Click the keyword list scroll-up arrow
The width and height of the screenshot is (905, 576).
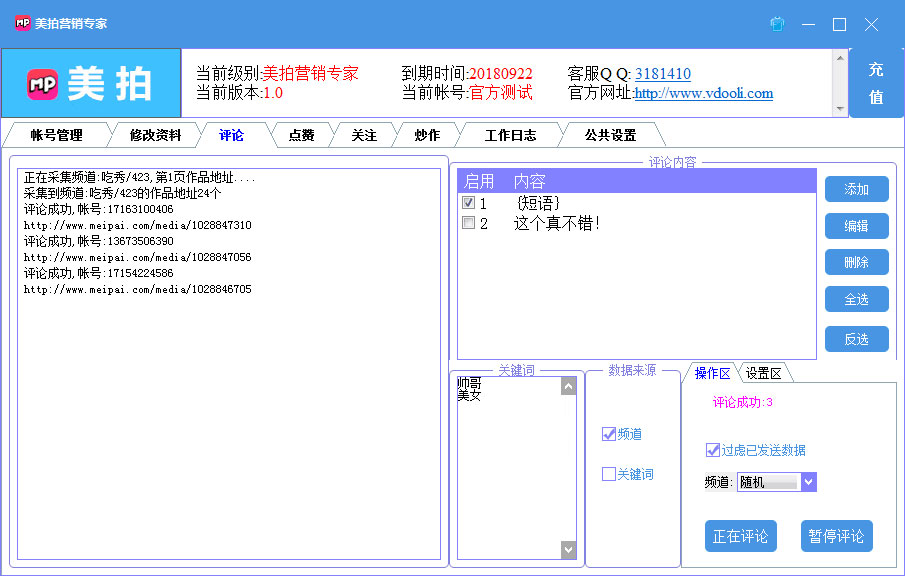point(569,386)
